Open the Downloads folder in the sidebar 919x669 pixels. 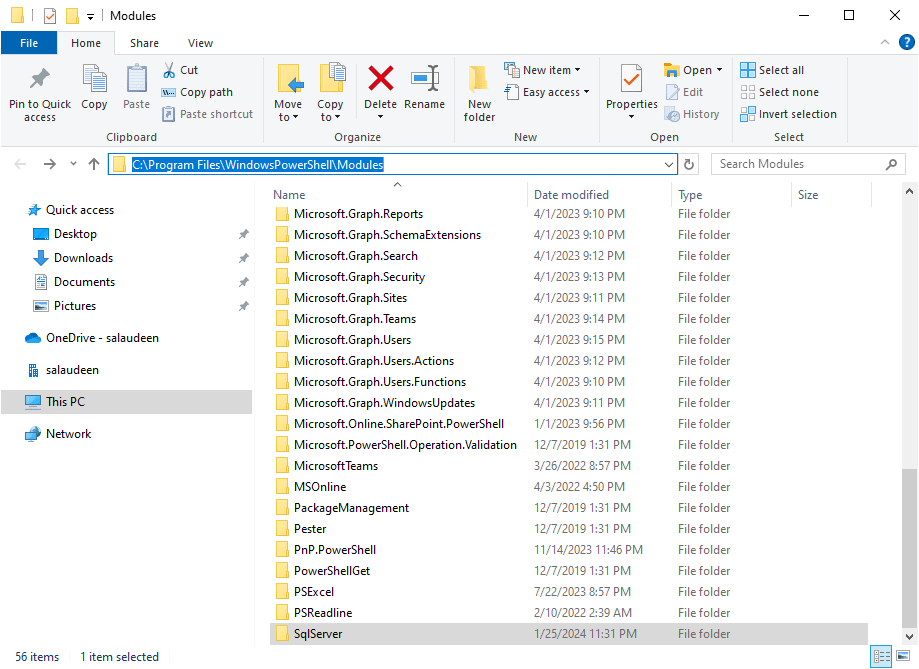81,257
